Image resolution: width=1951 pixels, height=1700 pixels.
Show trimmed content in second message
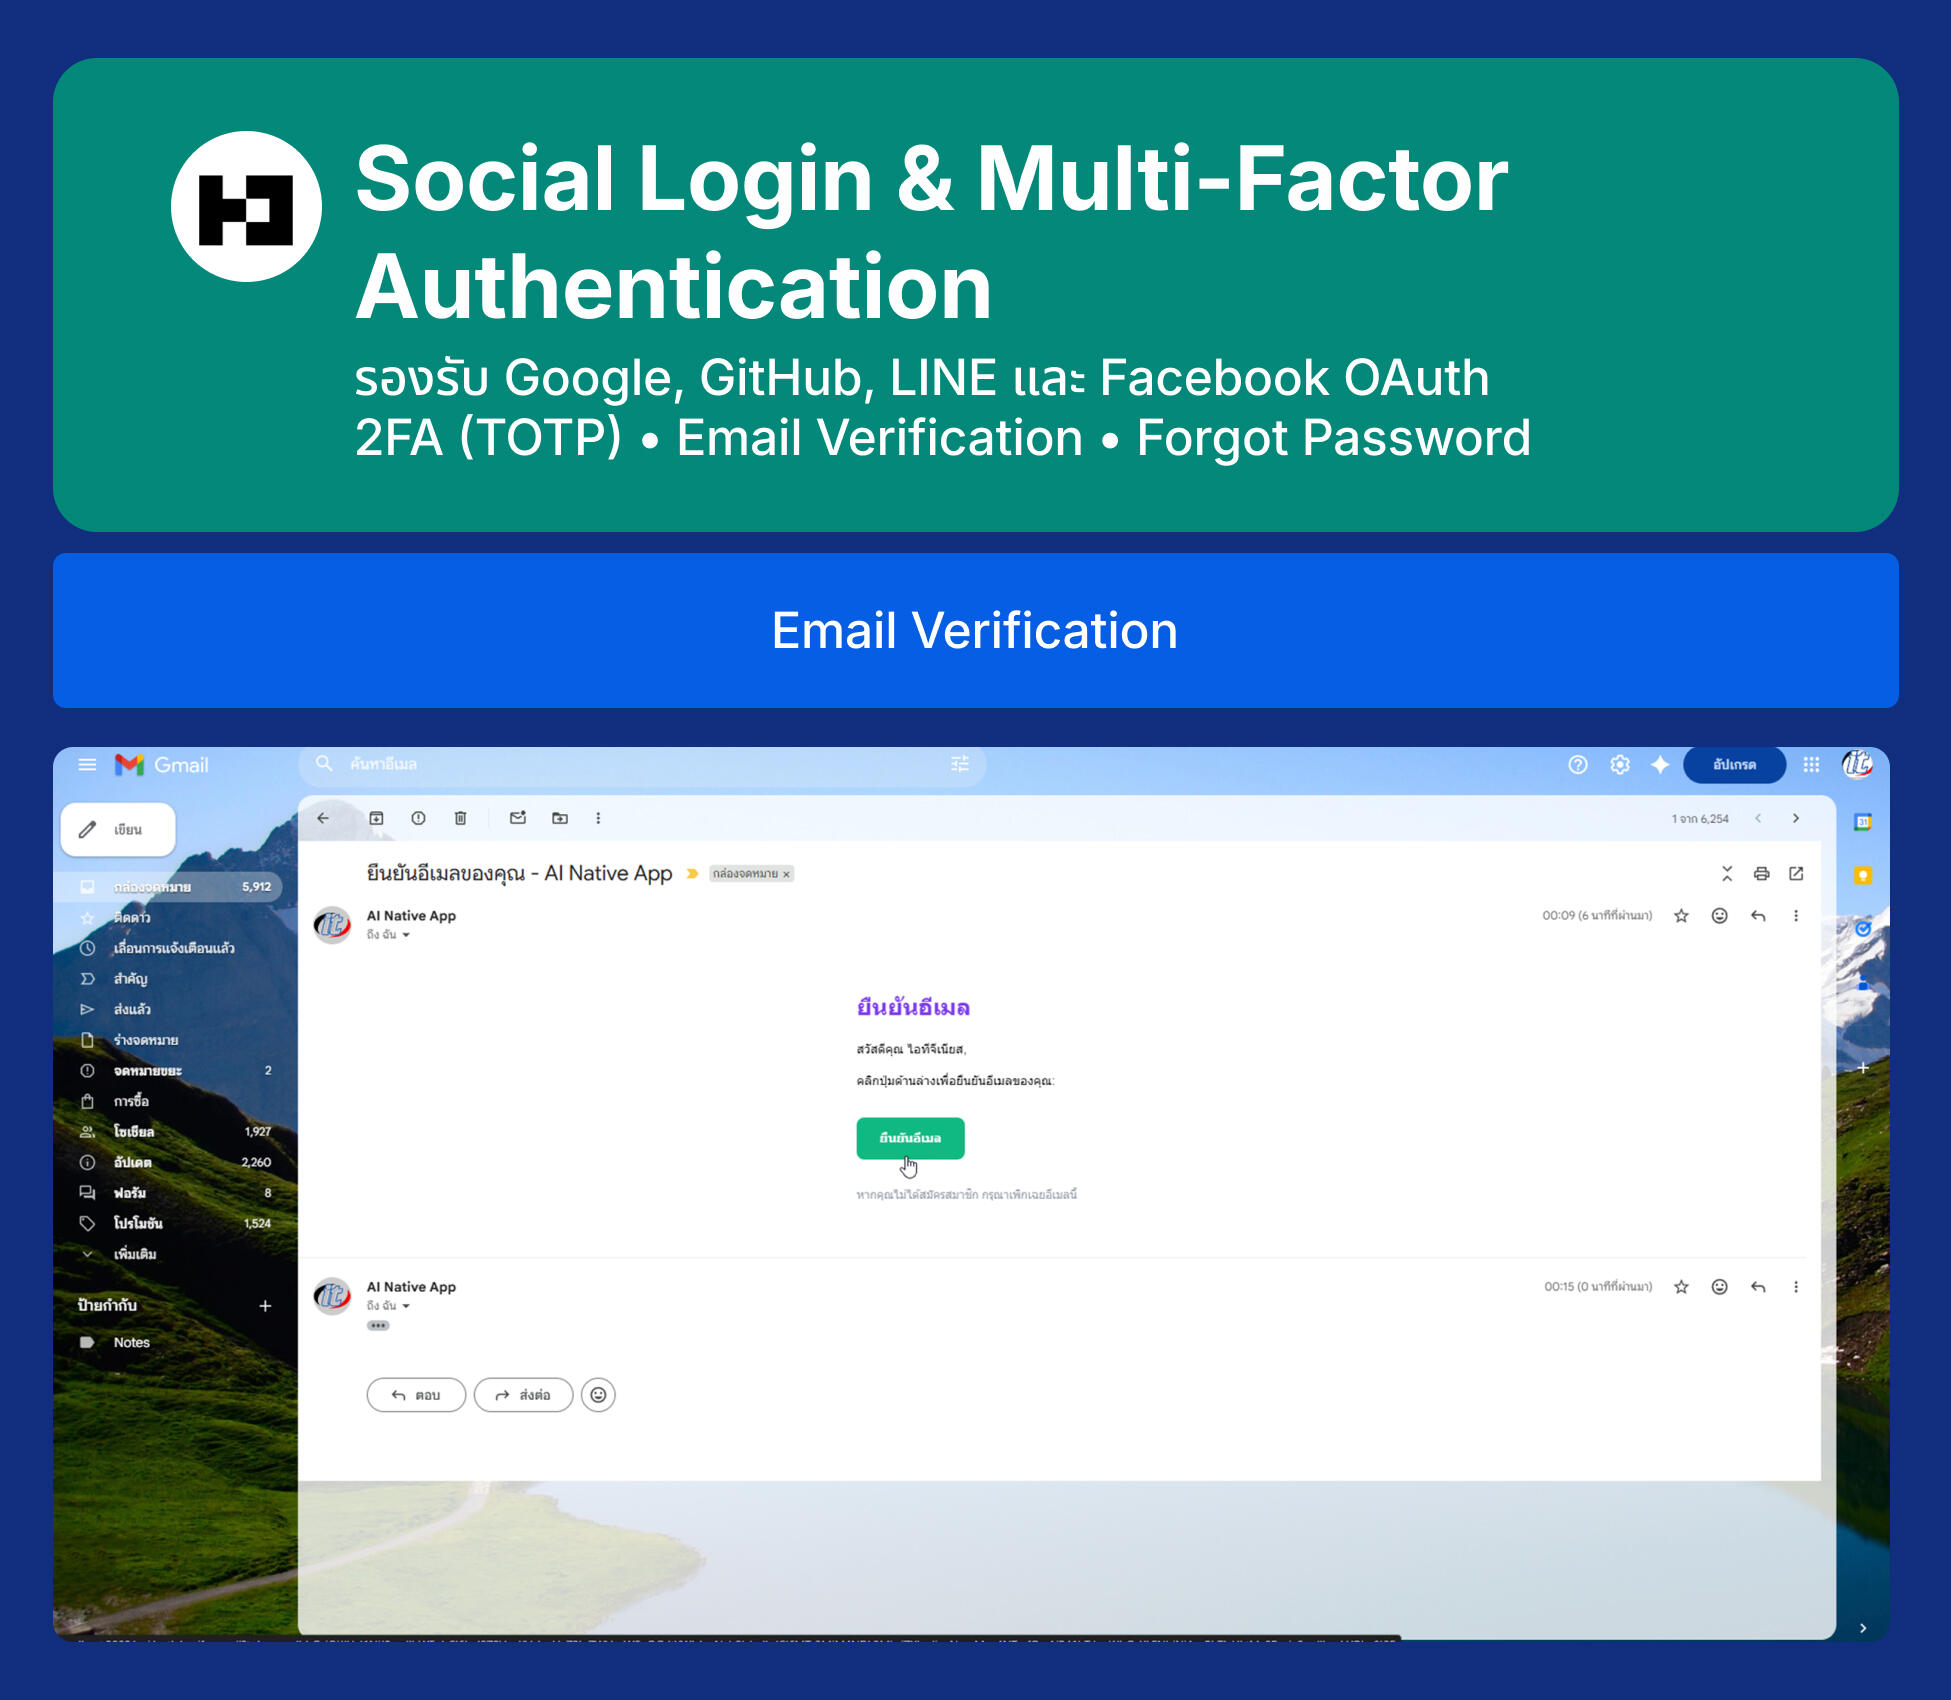pos(378,1326)
